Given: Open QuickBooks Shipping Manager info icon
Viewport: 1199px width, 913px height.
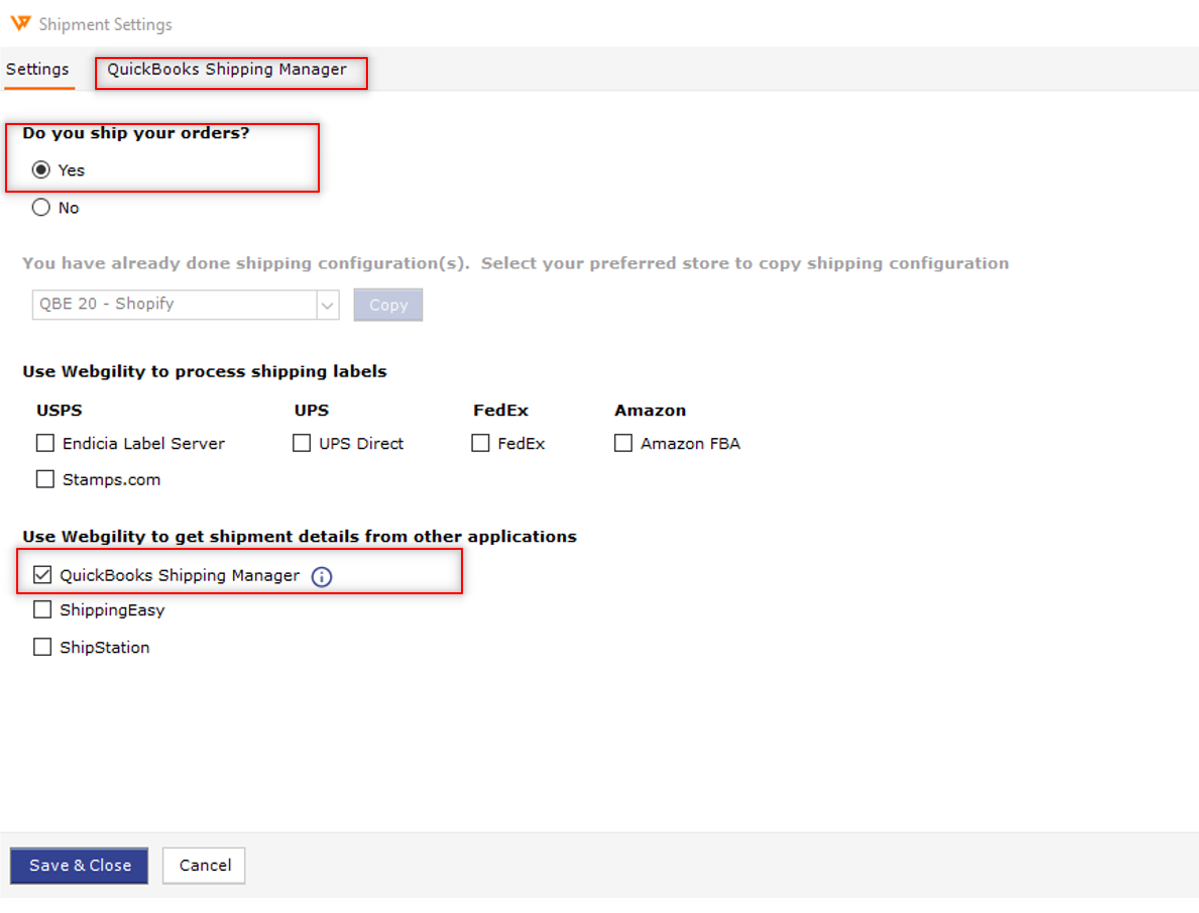Looking at the screenshot, I should point(322,577).
